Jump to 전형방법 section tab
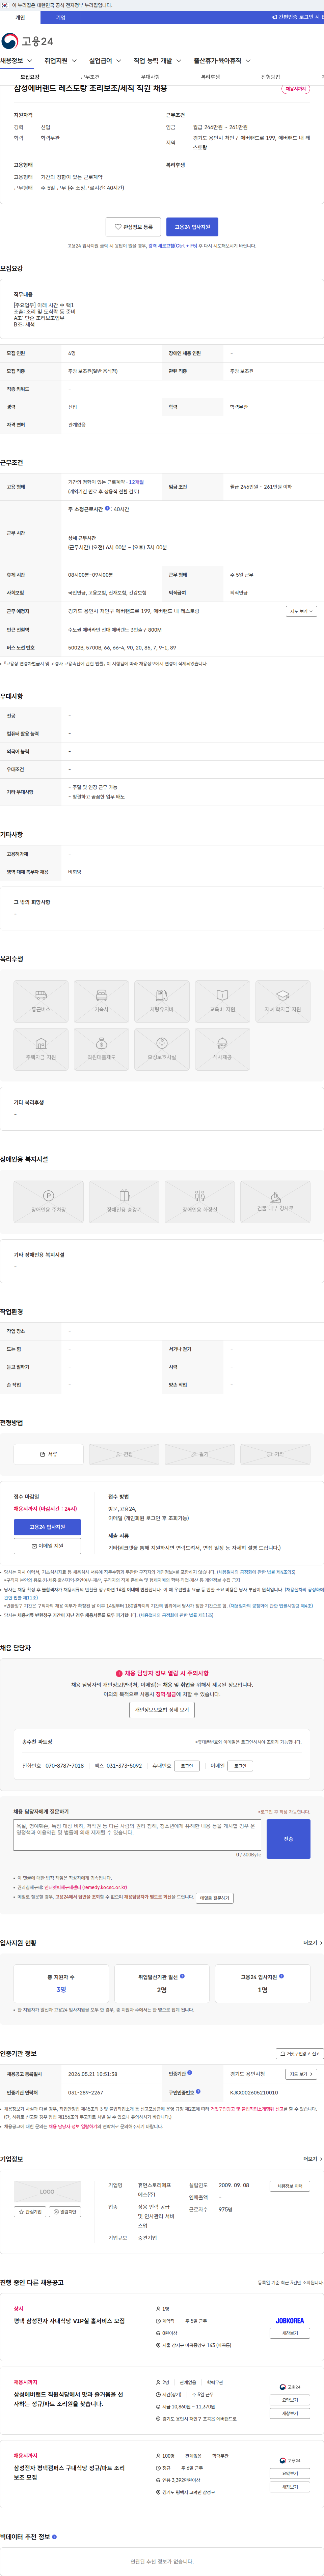This screenshot has width=324, height=2576. click(270, 77)
